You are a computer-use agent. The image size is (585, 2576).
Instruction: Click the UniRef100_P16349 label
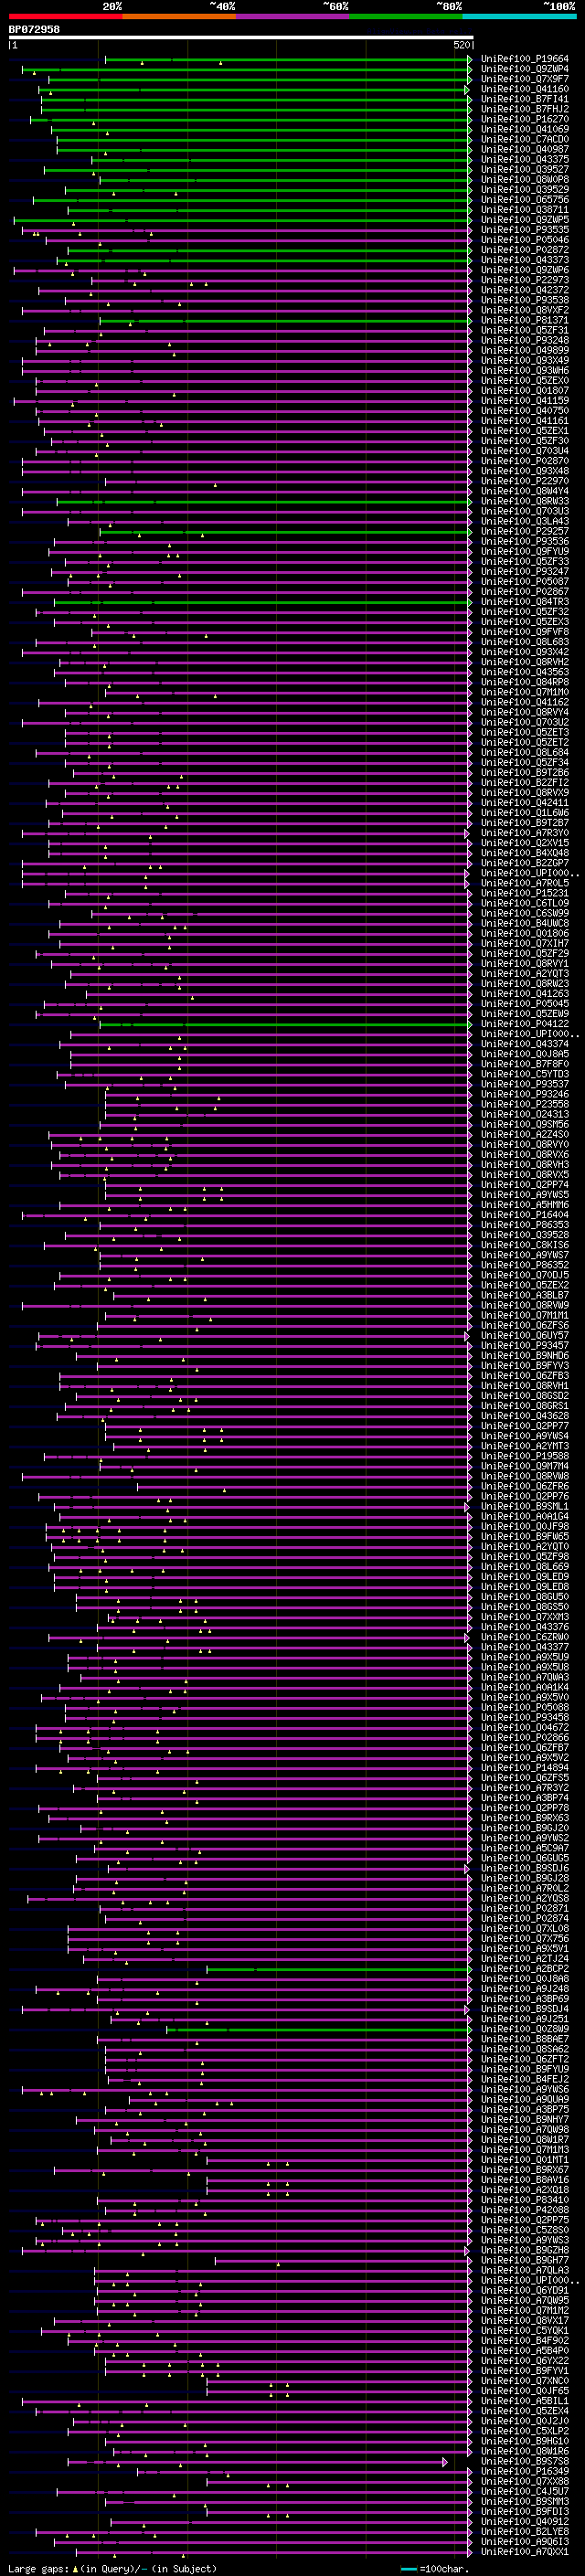point(524,2471)
